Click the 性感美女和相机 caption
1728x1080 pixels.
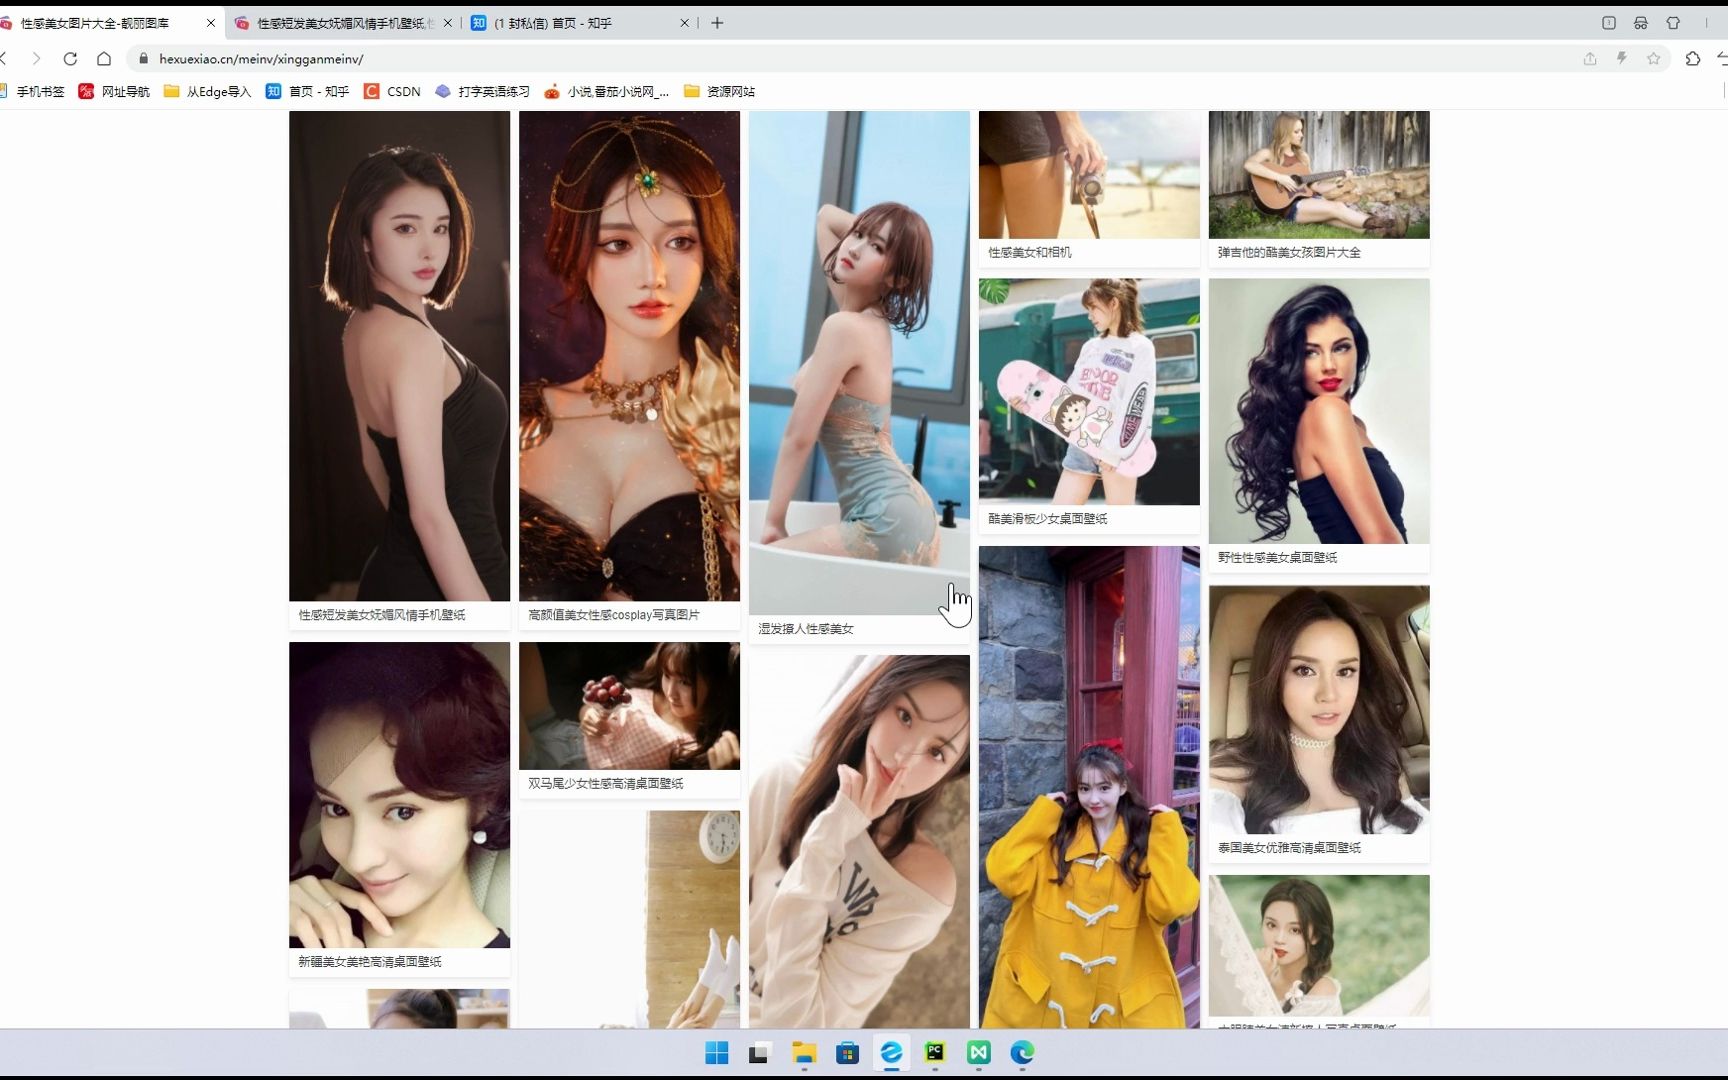pos(1030,252)
